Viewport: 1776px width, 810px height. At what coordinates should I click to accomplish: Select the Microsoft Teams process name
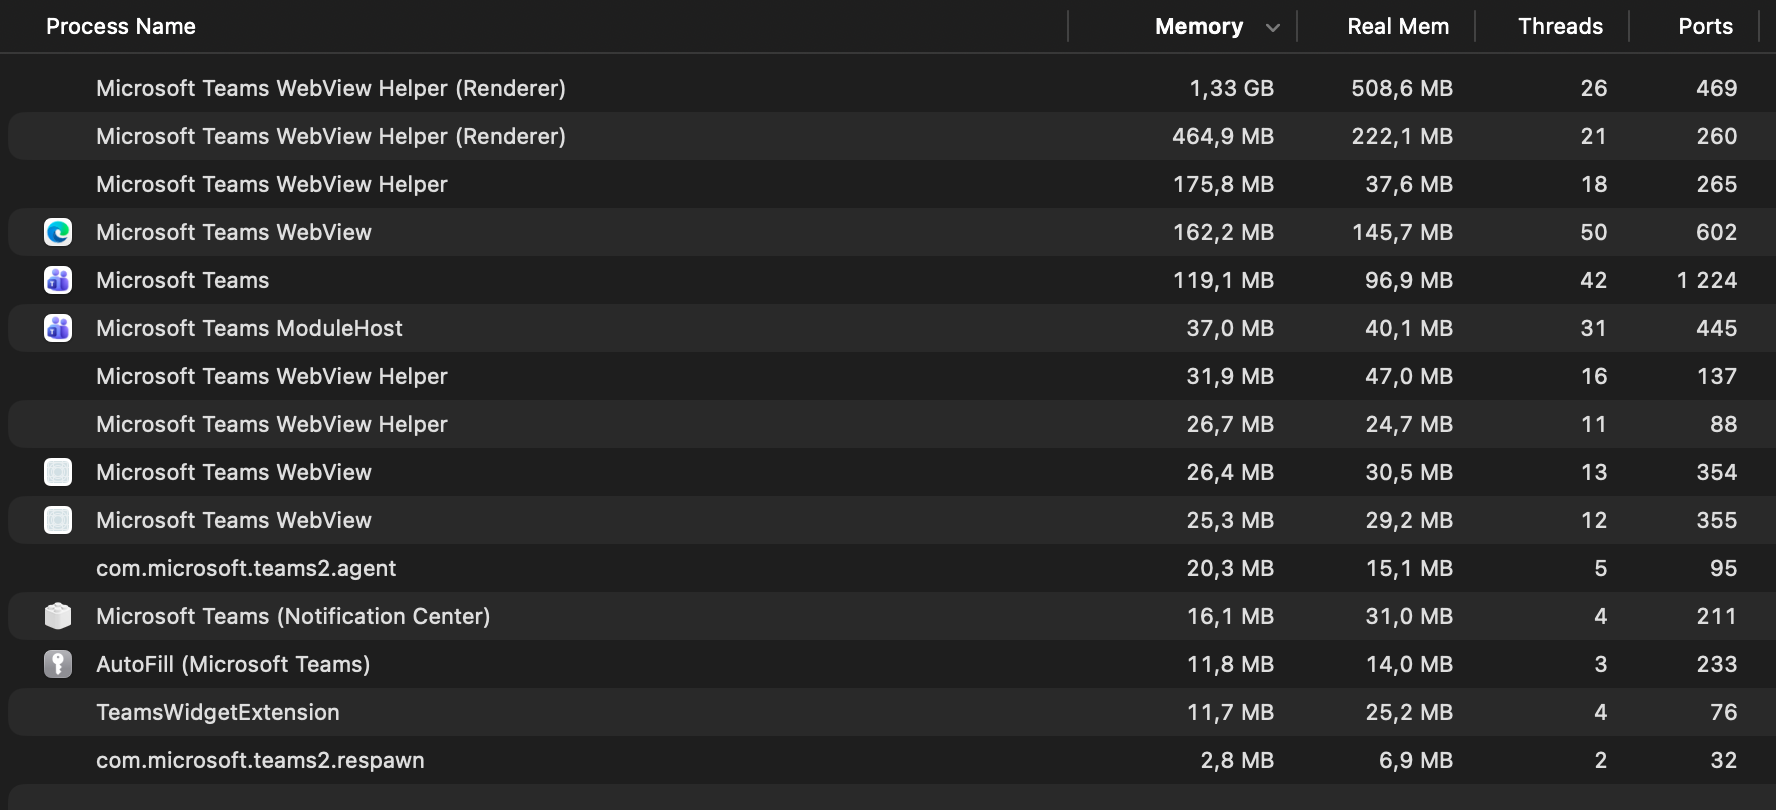pyautogui.click(x=183, y=280)
